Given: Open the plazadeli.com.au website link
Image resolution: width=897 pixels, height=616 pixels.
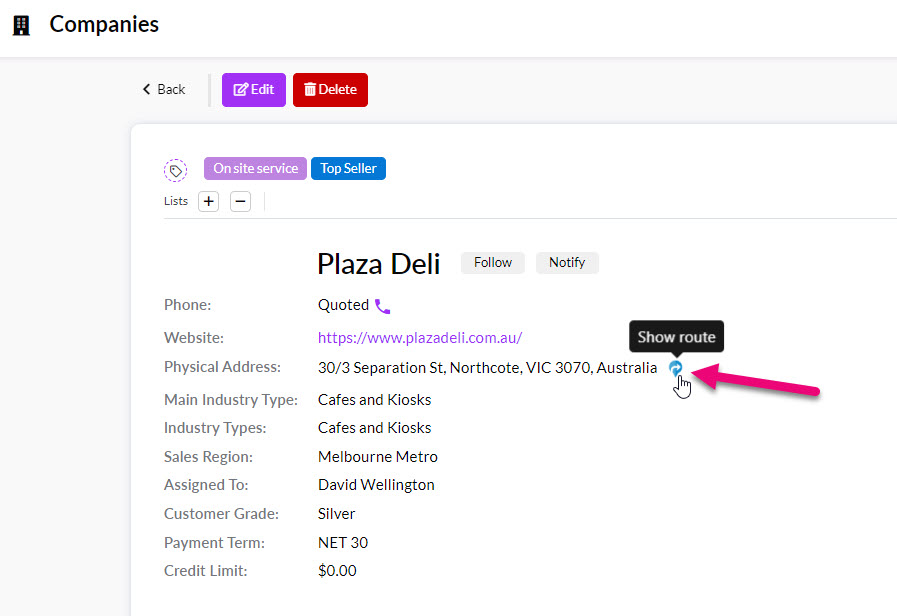Looking at the screenshot, I should pos(420,337).
